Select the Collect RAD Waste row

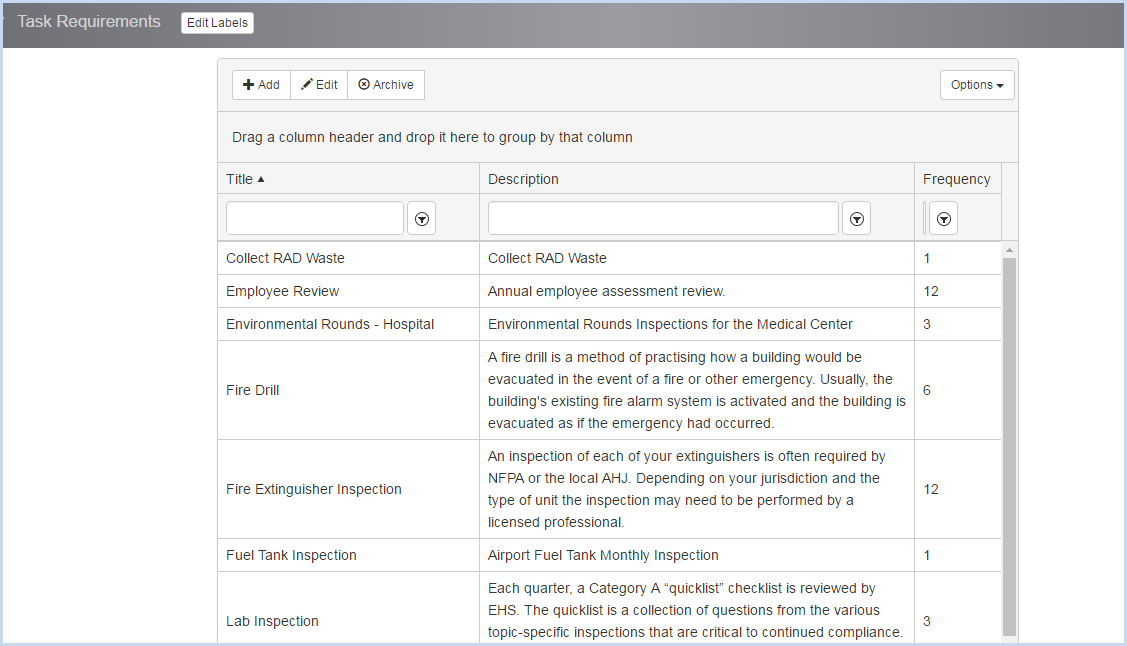pos(285,258)
